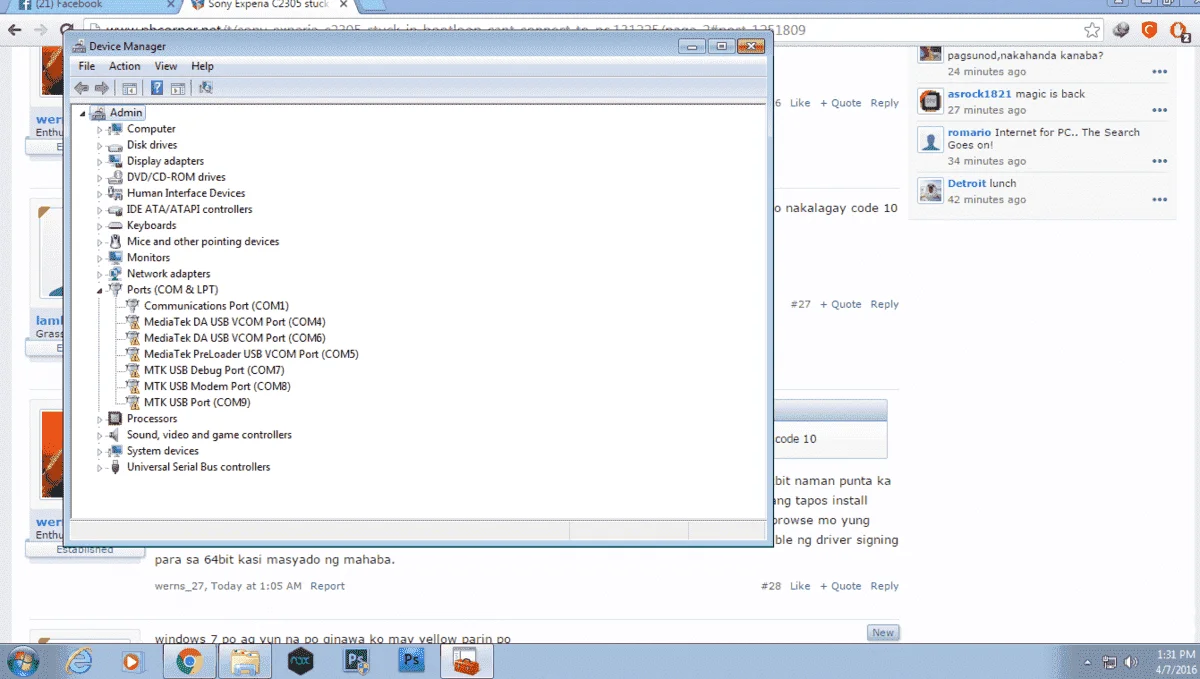
Task: Select MediaTek DA USB VCOM Port (COM6)
Action: [x=234, y=338]
